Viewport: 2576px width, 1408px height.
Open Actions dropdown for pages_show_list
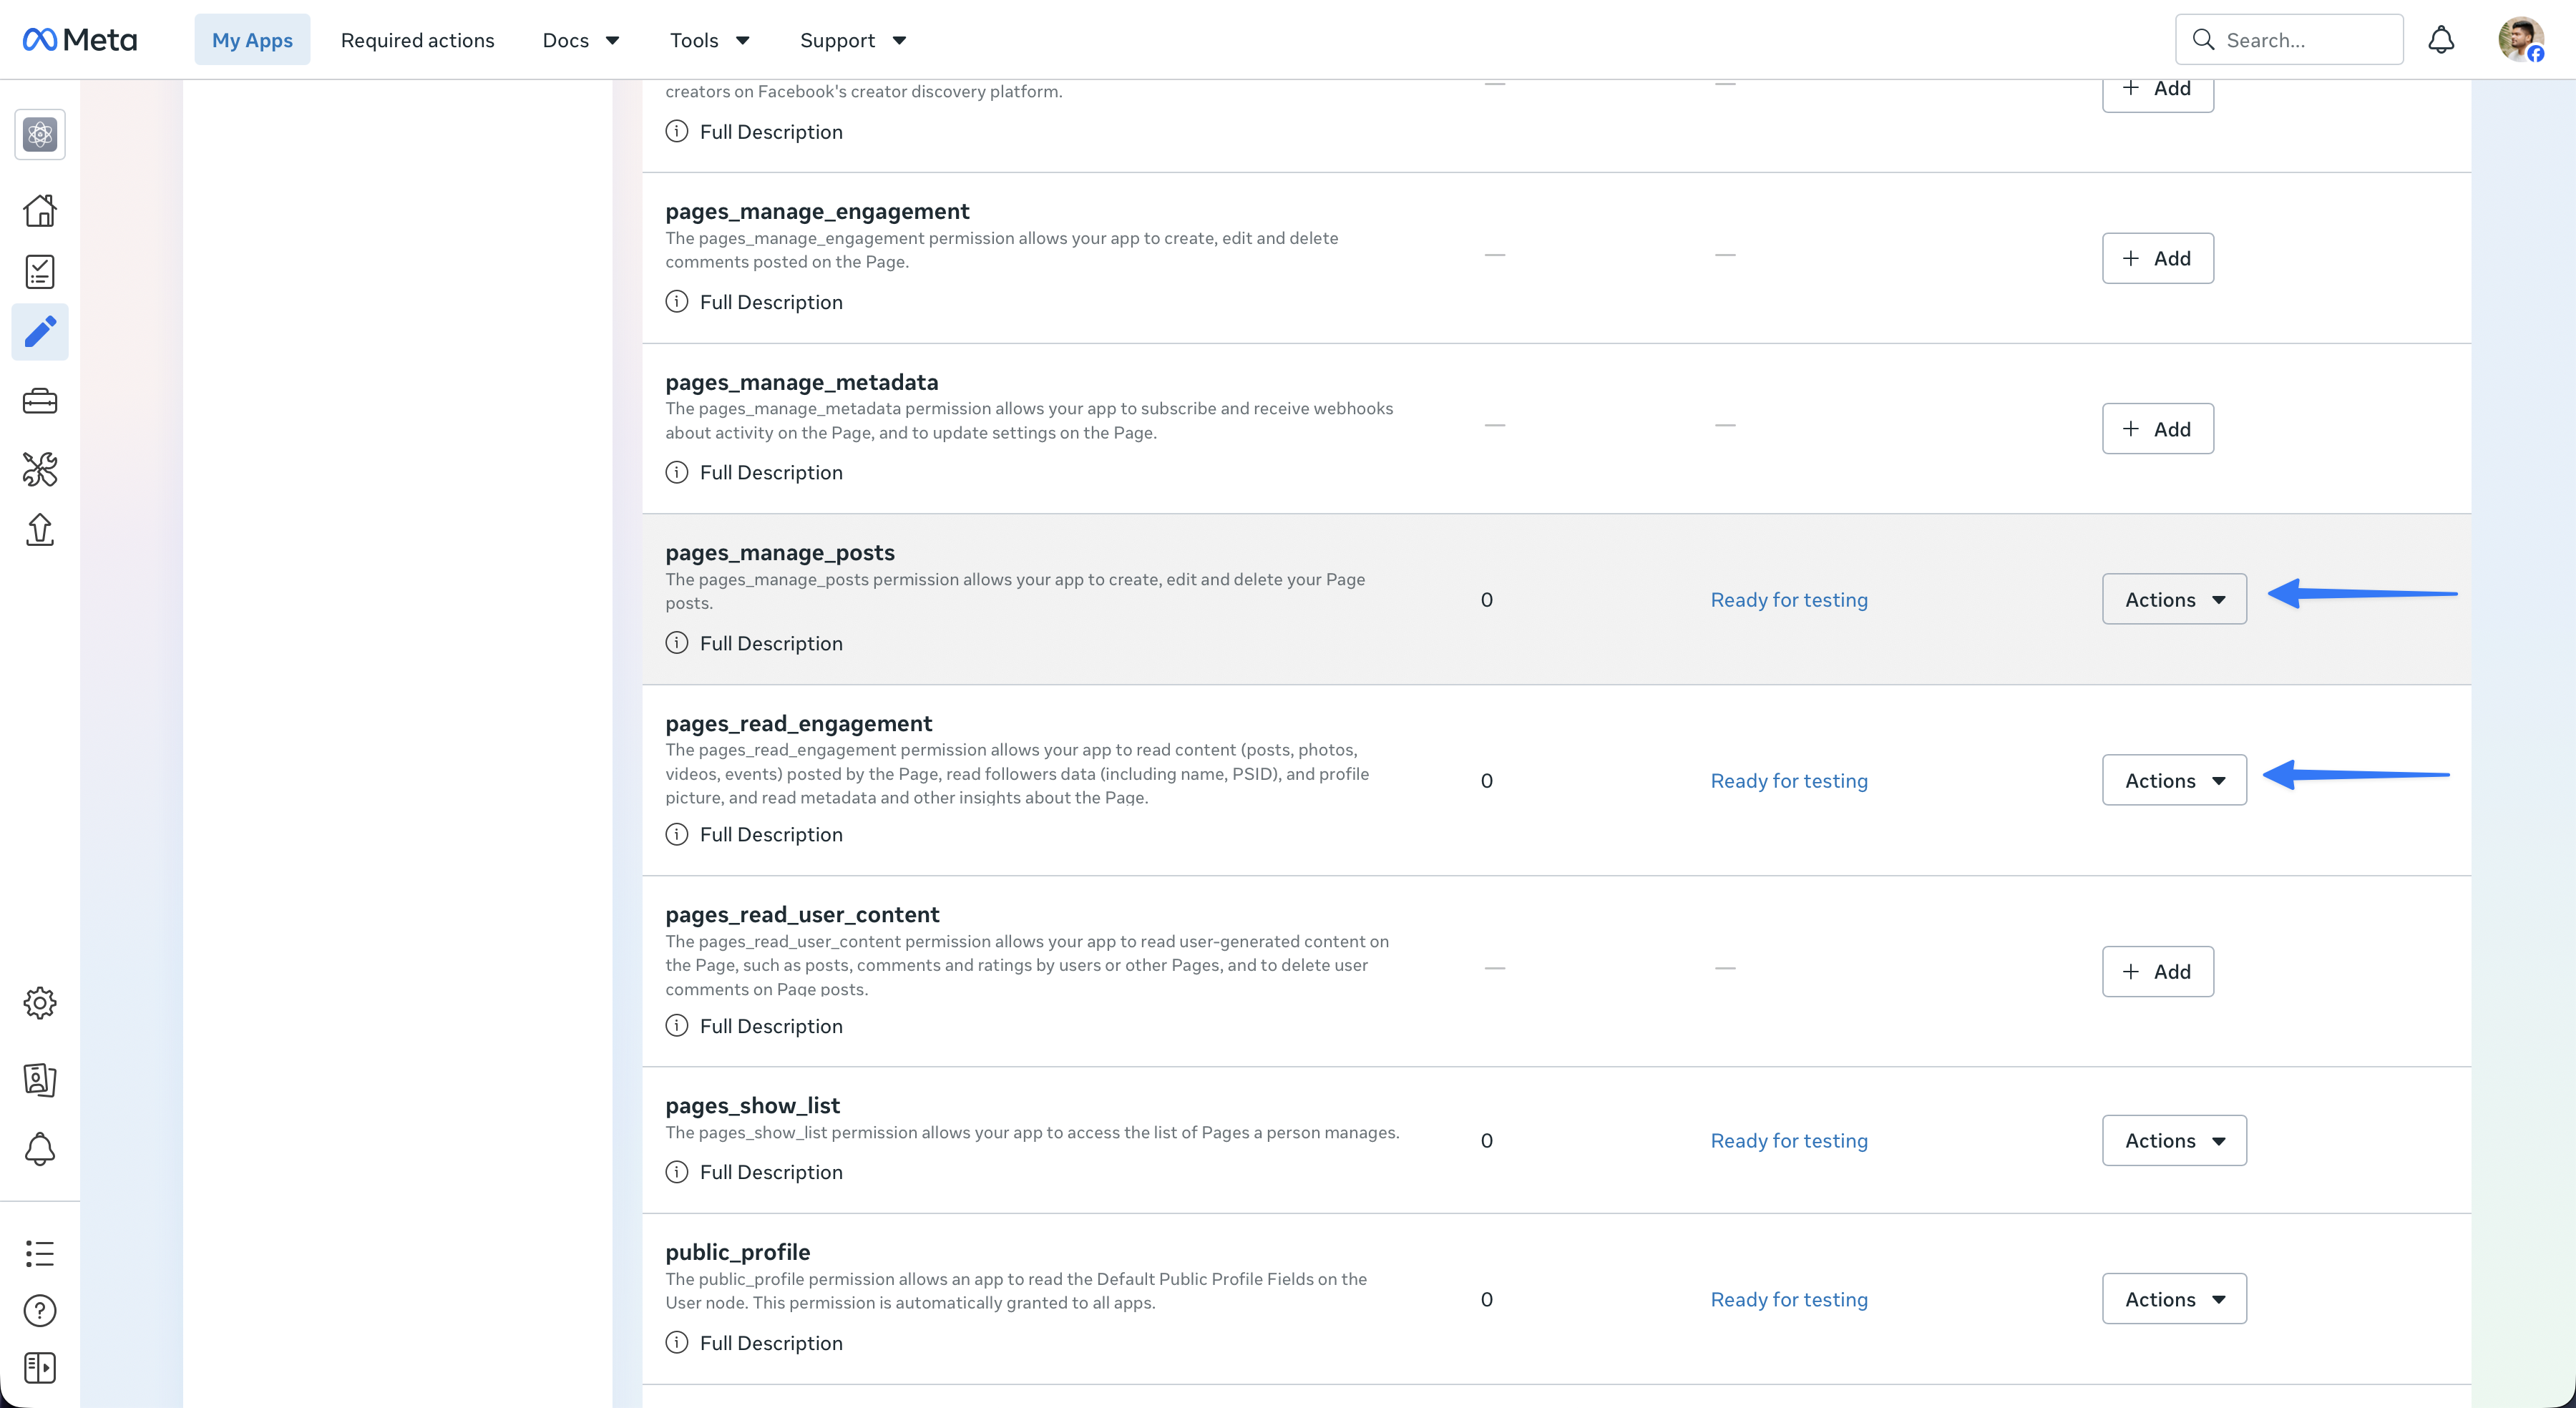(x=2174, y=1140)
